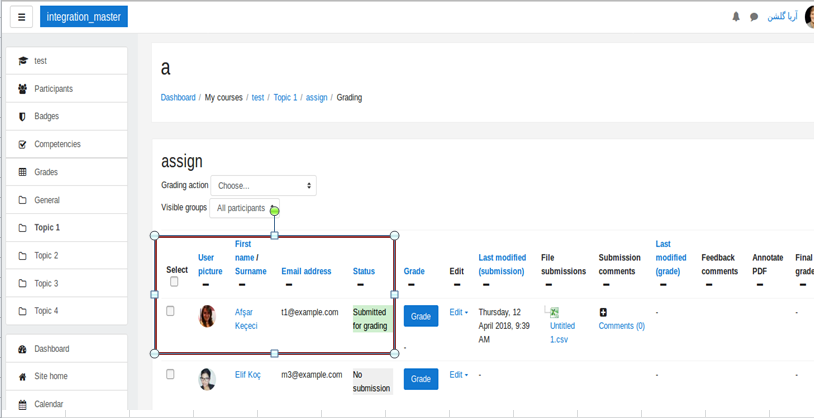Viewport: 814px width, 418px height.
Task: Click Grade button for Afşar Keçeci
Action: 421,316
